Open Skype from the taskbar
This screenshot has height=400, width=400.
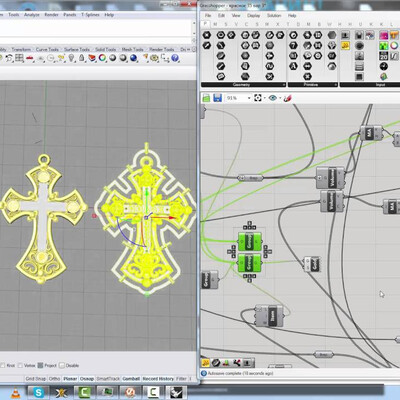(38, 393)
